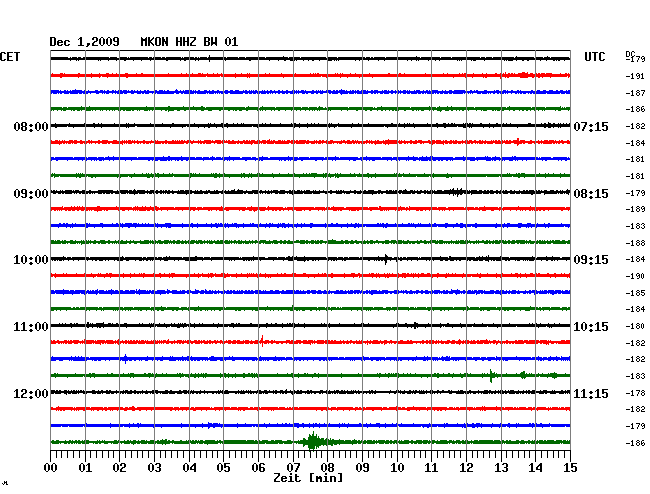650x494 pixels.
Task: Click the DC offset value '-191'
Action: pyautogui.click(x=635, y=76)
